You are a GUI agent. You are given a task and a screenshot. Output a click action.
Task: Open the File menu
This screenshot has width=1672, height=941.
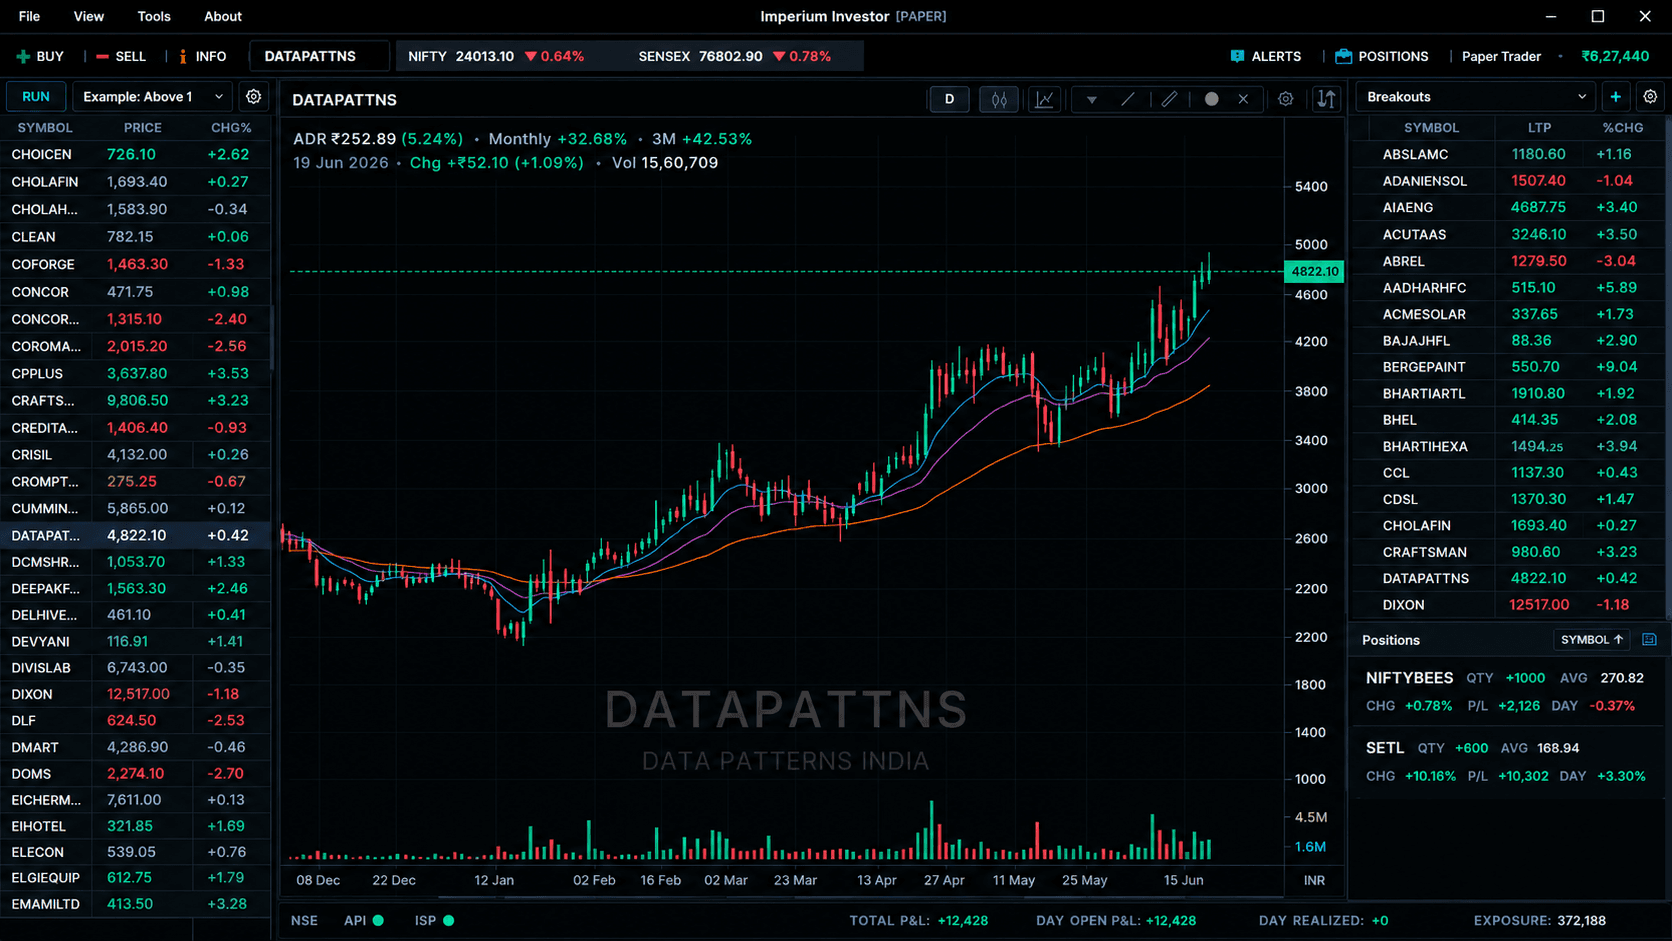coord(29,16)
